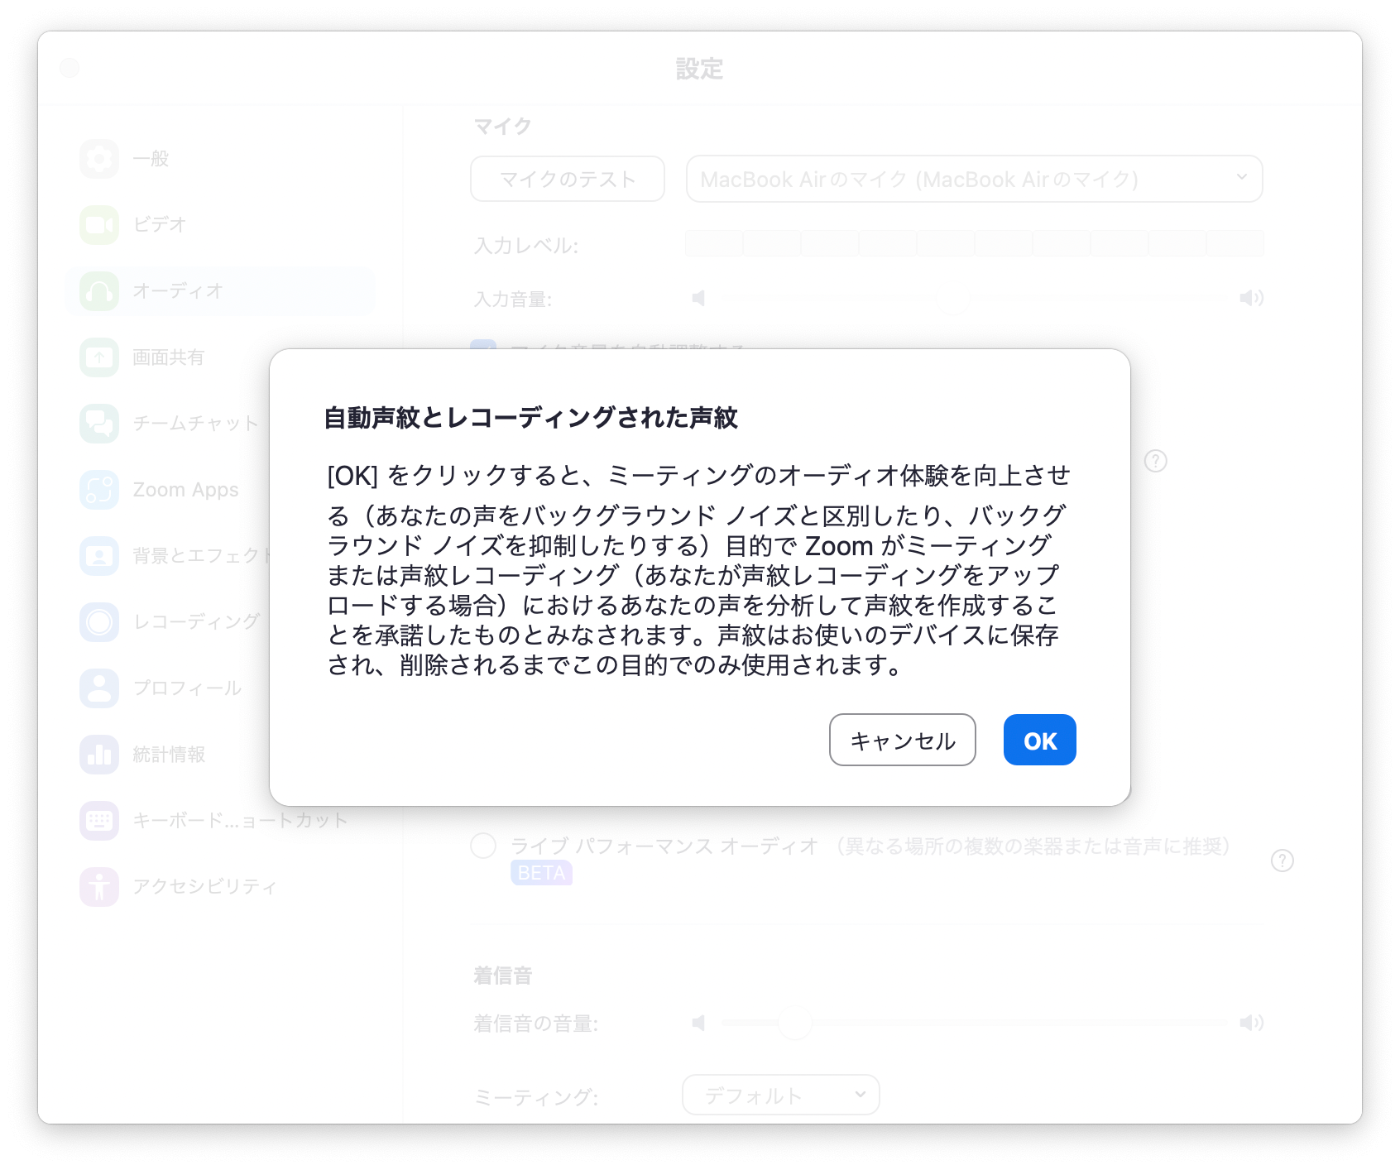Click help icon beside ライブ パフォーマンス オーディオ
This screenshot has height=1168, width=1400.
click(1282, 861)
